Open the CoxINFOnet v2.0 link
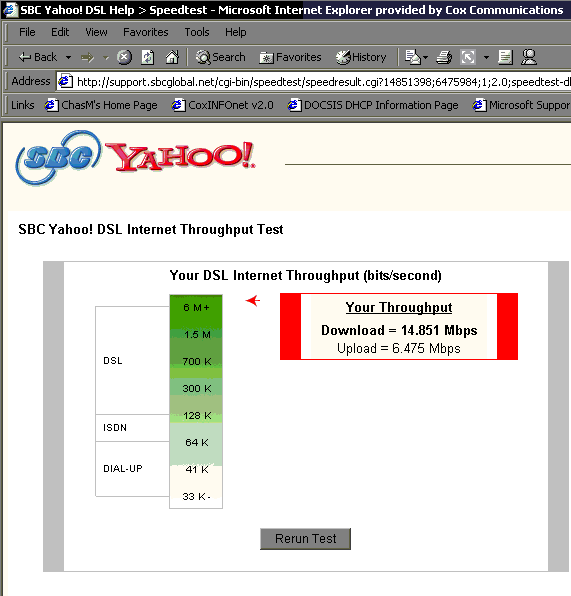Screen dimensions: 571x596 (x=223, y=105)
